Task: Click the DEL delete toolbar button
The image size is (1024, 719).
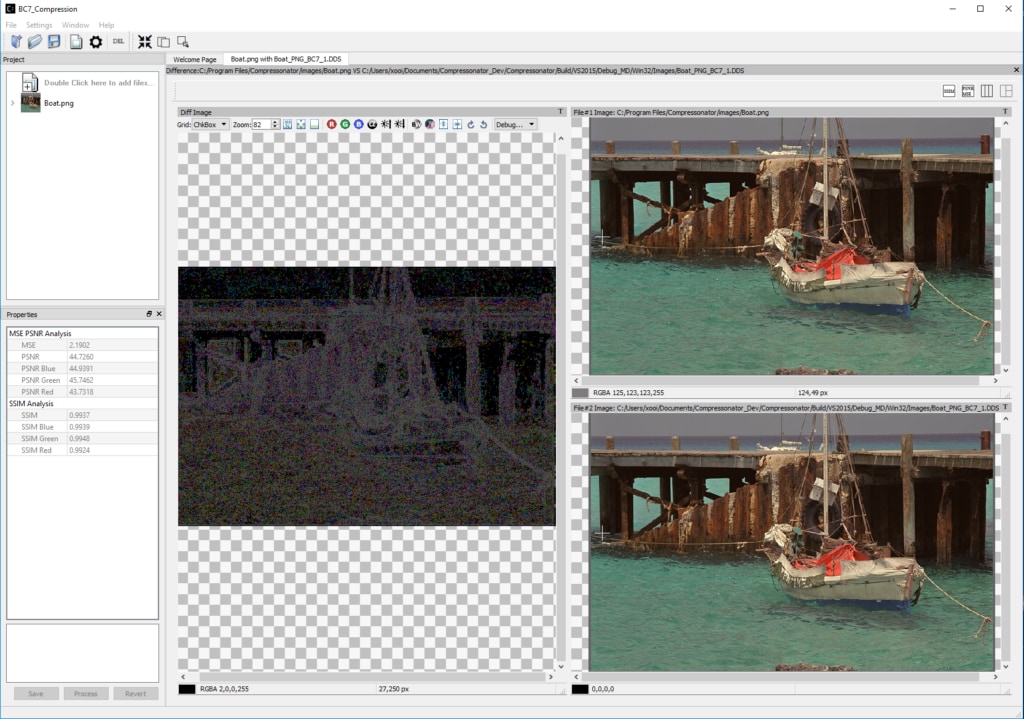Action: point(118,41)
